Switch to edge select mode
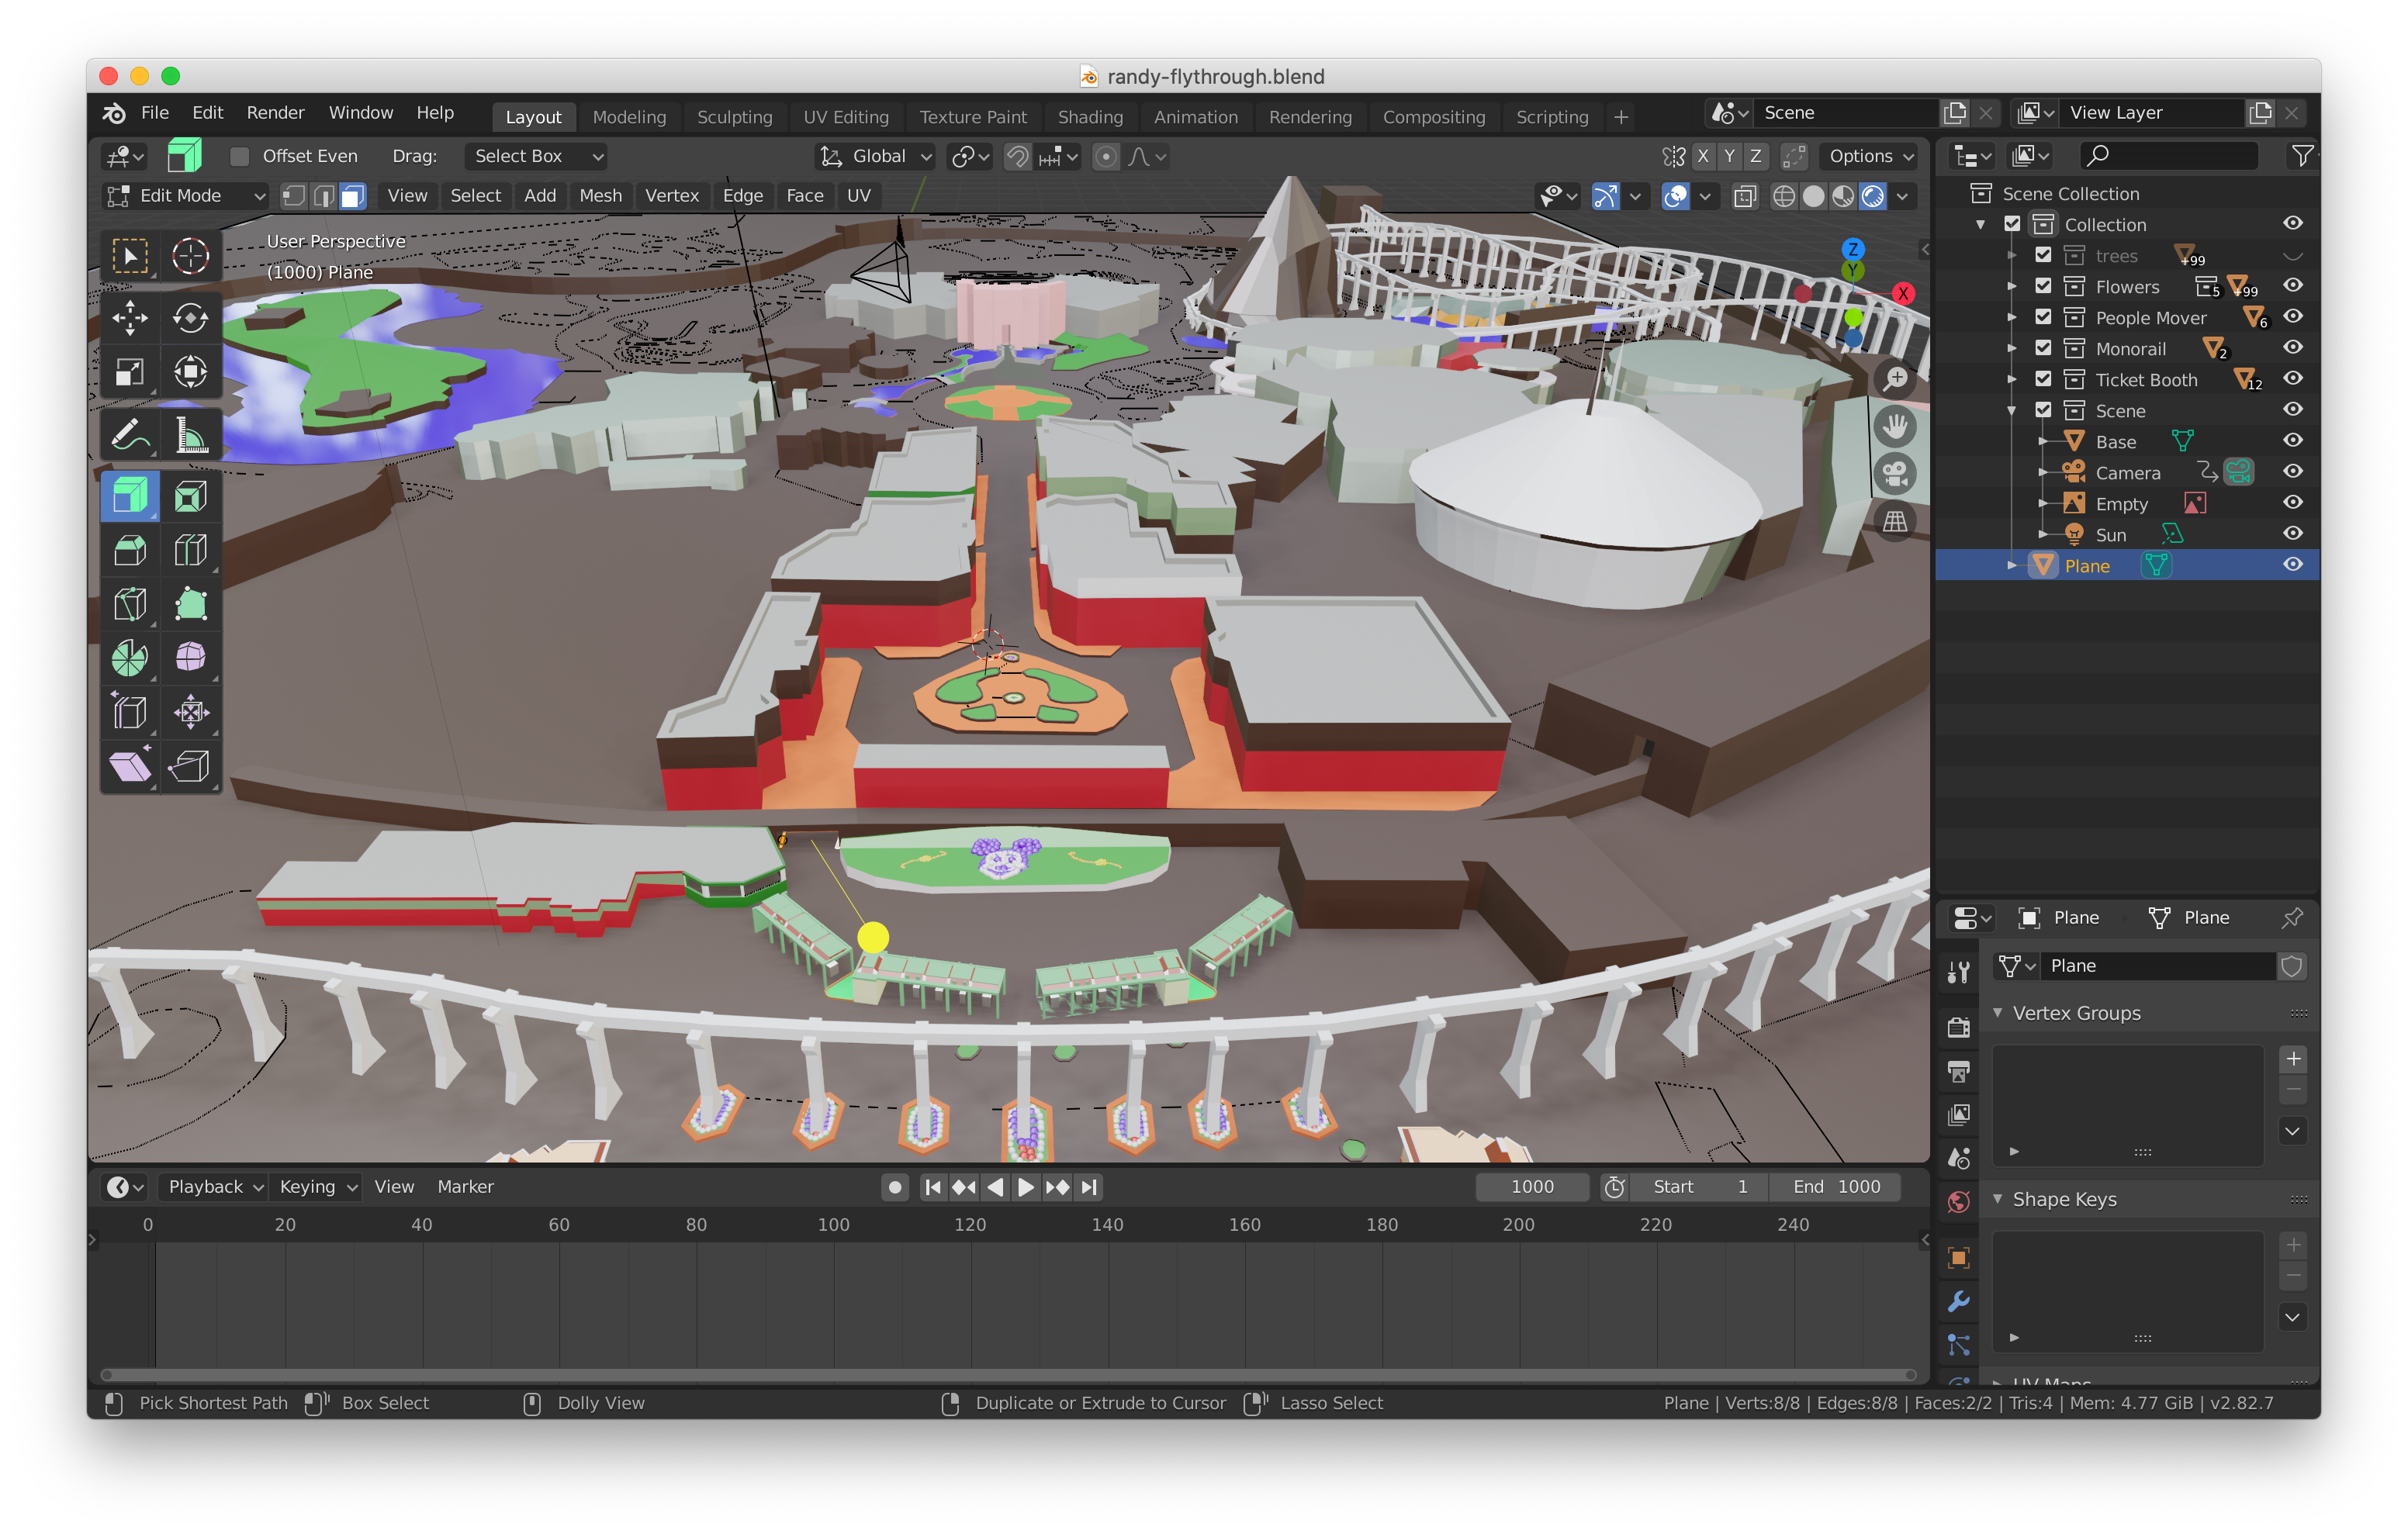This screenshot has height=1534, width=2408. [x=323, y=196]
